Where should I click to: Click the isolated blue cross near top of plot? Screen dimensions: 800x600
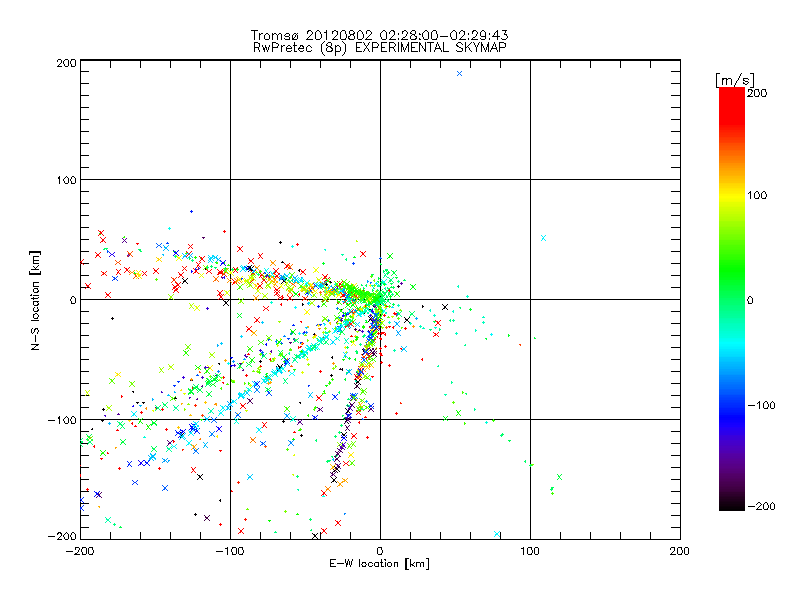459,73
